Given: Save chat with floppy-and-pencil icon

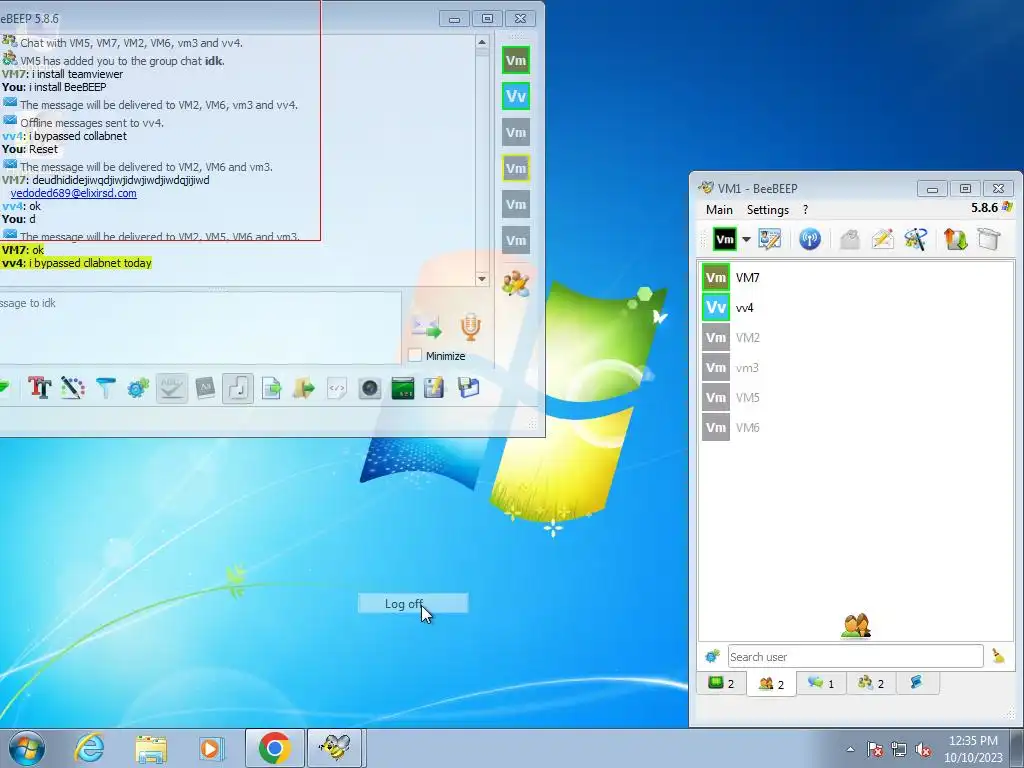Looking at the screenshot, I should (435, 388).
